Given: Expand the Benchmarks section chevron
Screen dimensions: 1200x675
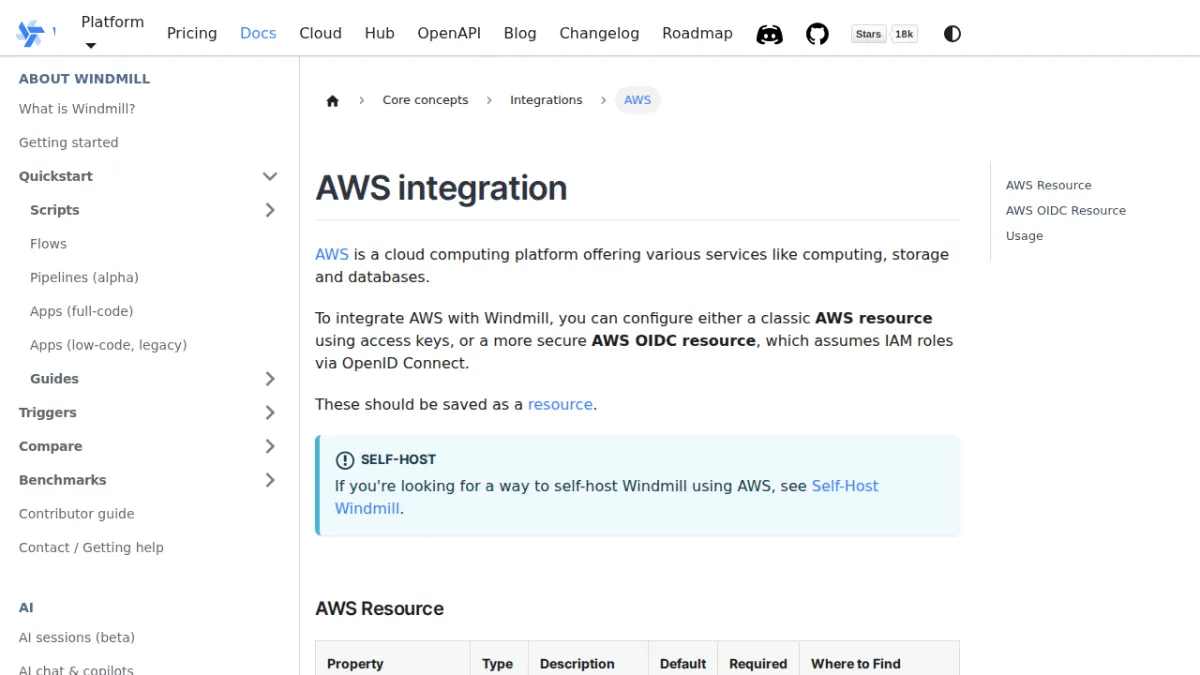Looking at the screenshot, I should pos(270,480).
